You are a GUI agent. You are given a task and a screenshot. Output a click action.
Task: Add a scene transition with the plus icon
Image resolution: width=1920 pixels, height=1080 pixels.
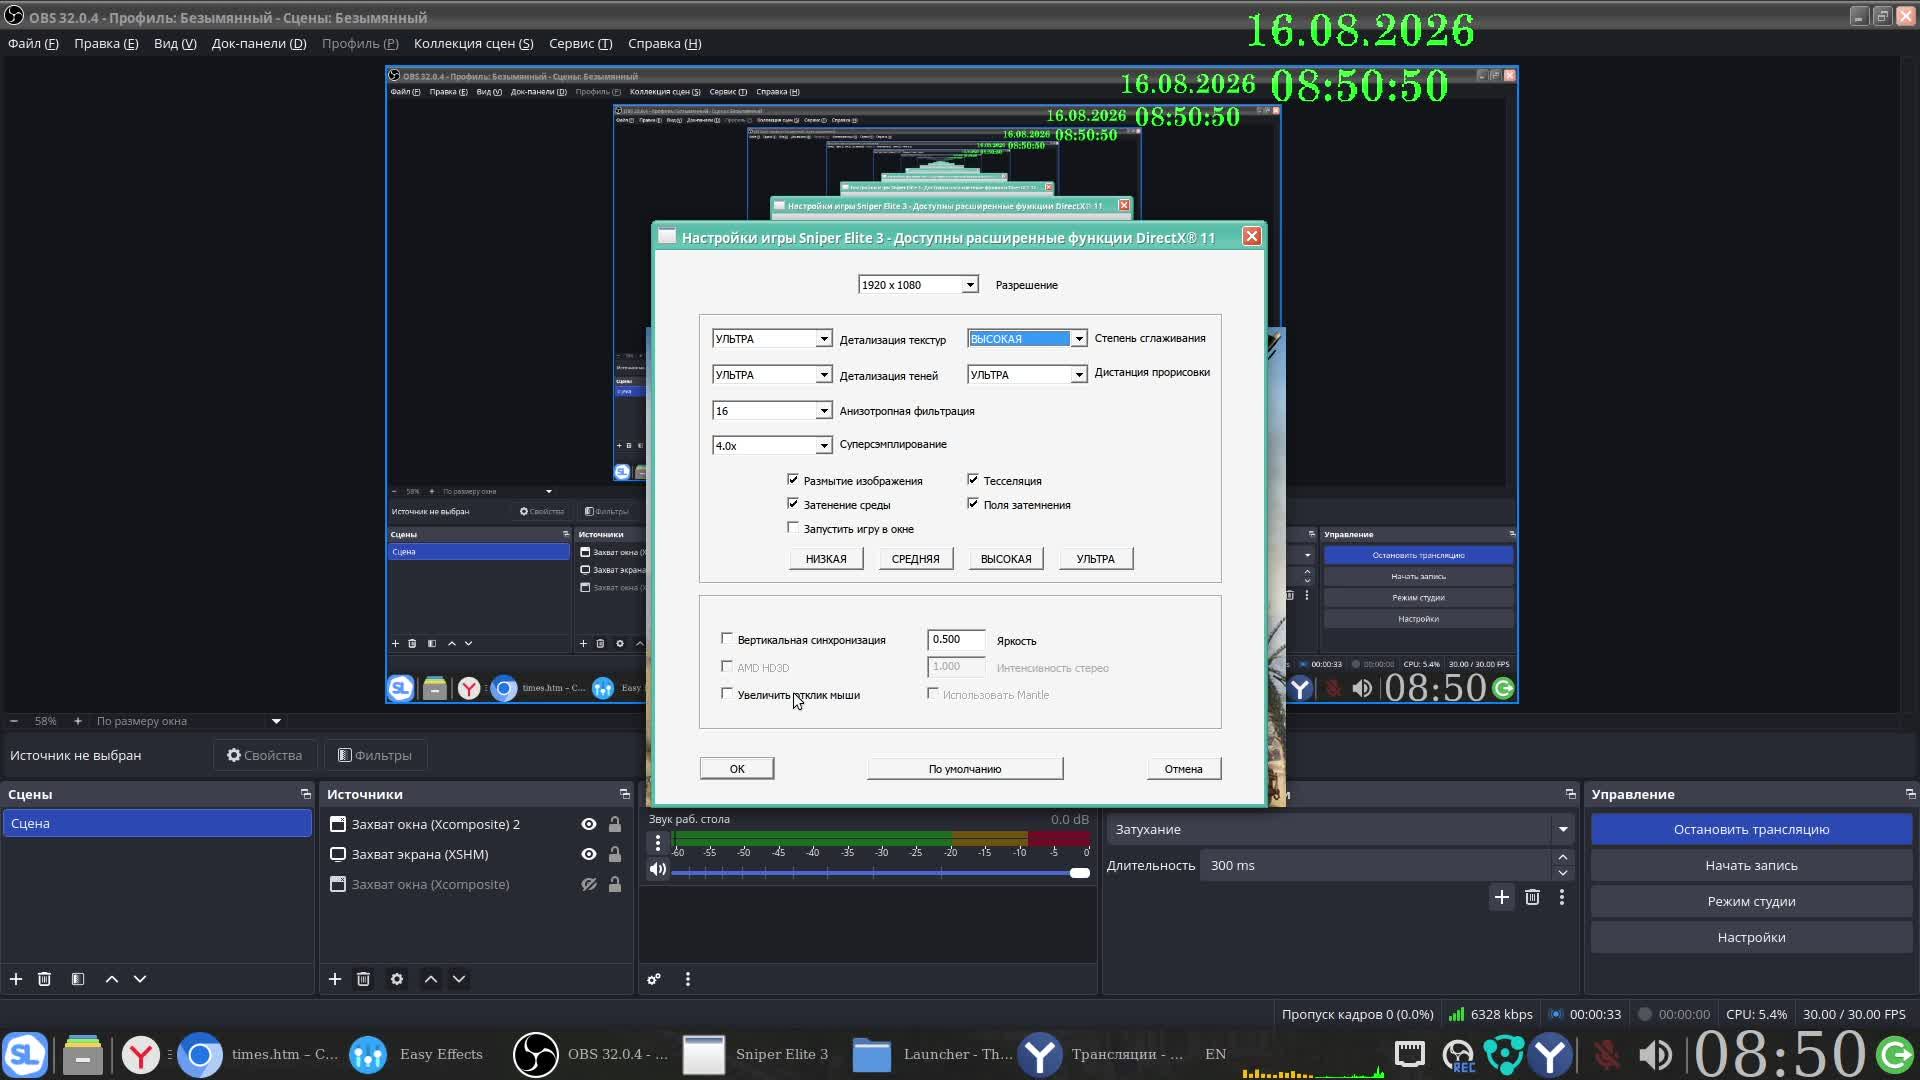(x=1502, y=897)
